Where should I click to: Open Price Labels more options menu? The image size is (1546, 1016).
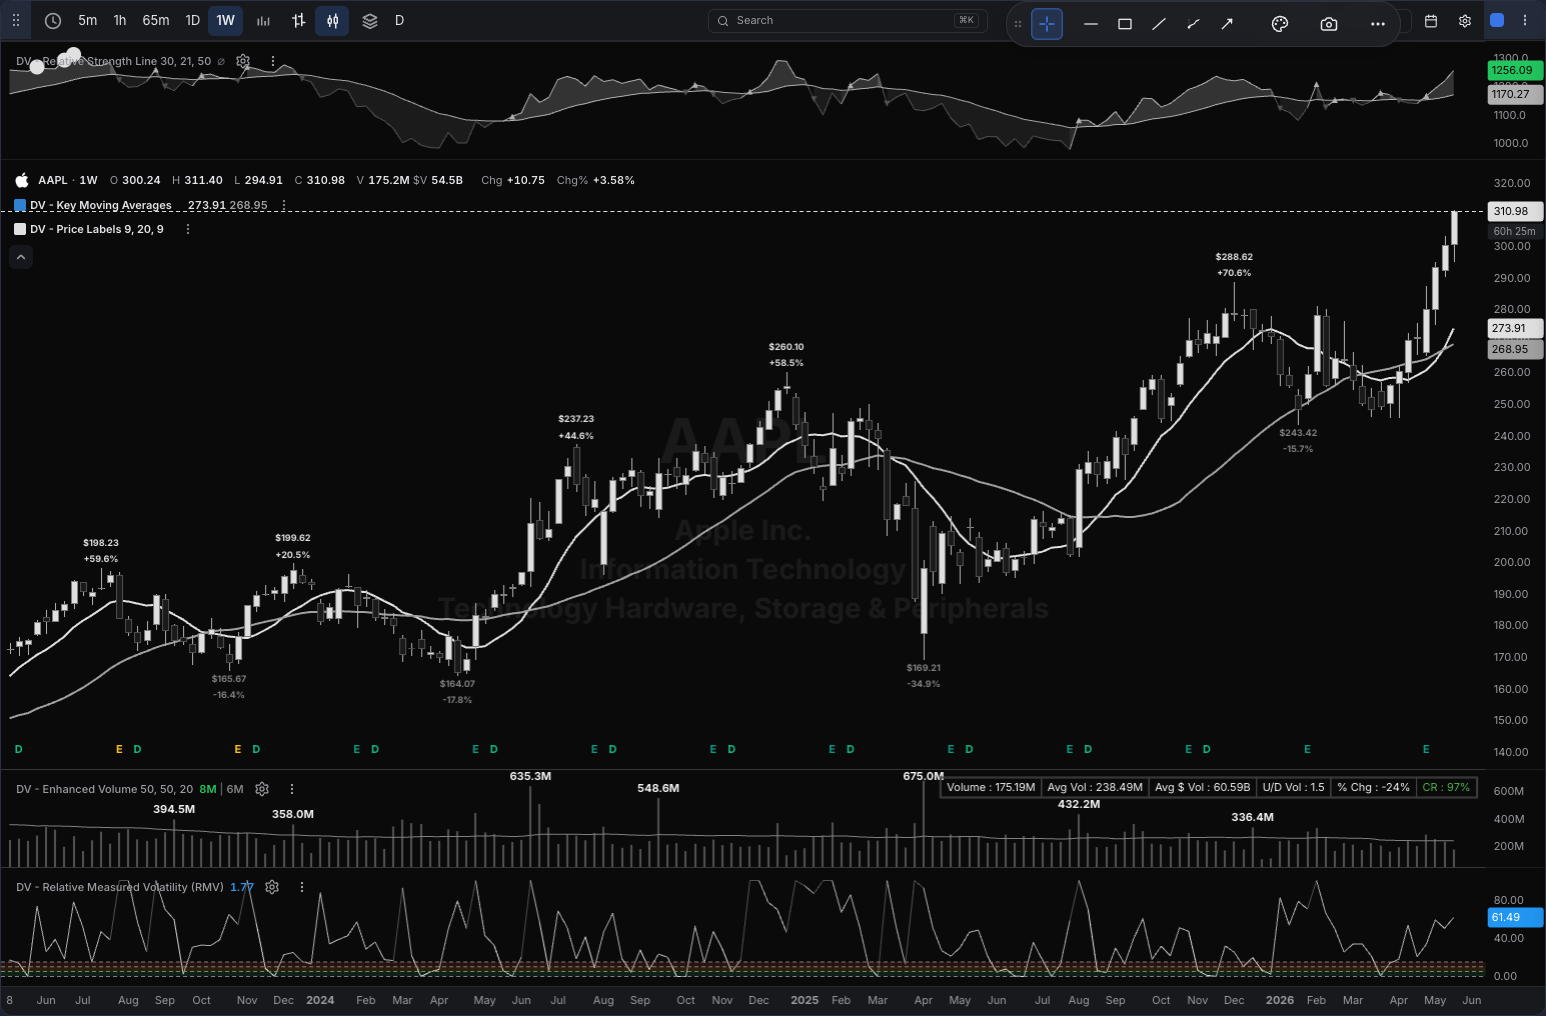(x=188, y=229)
